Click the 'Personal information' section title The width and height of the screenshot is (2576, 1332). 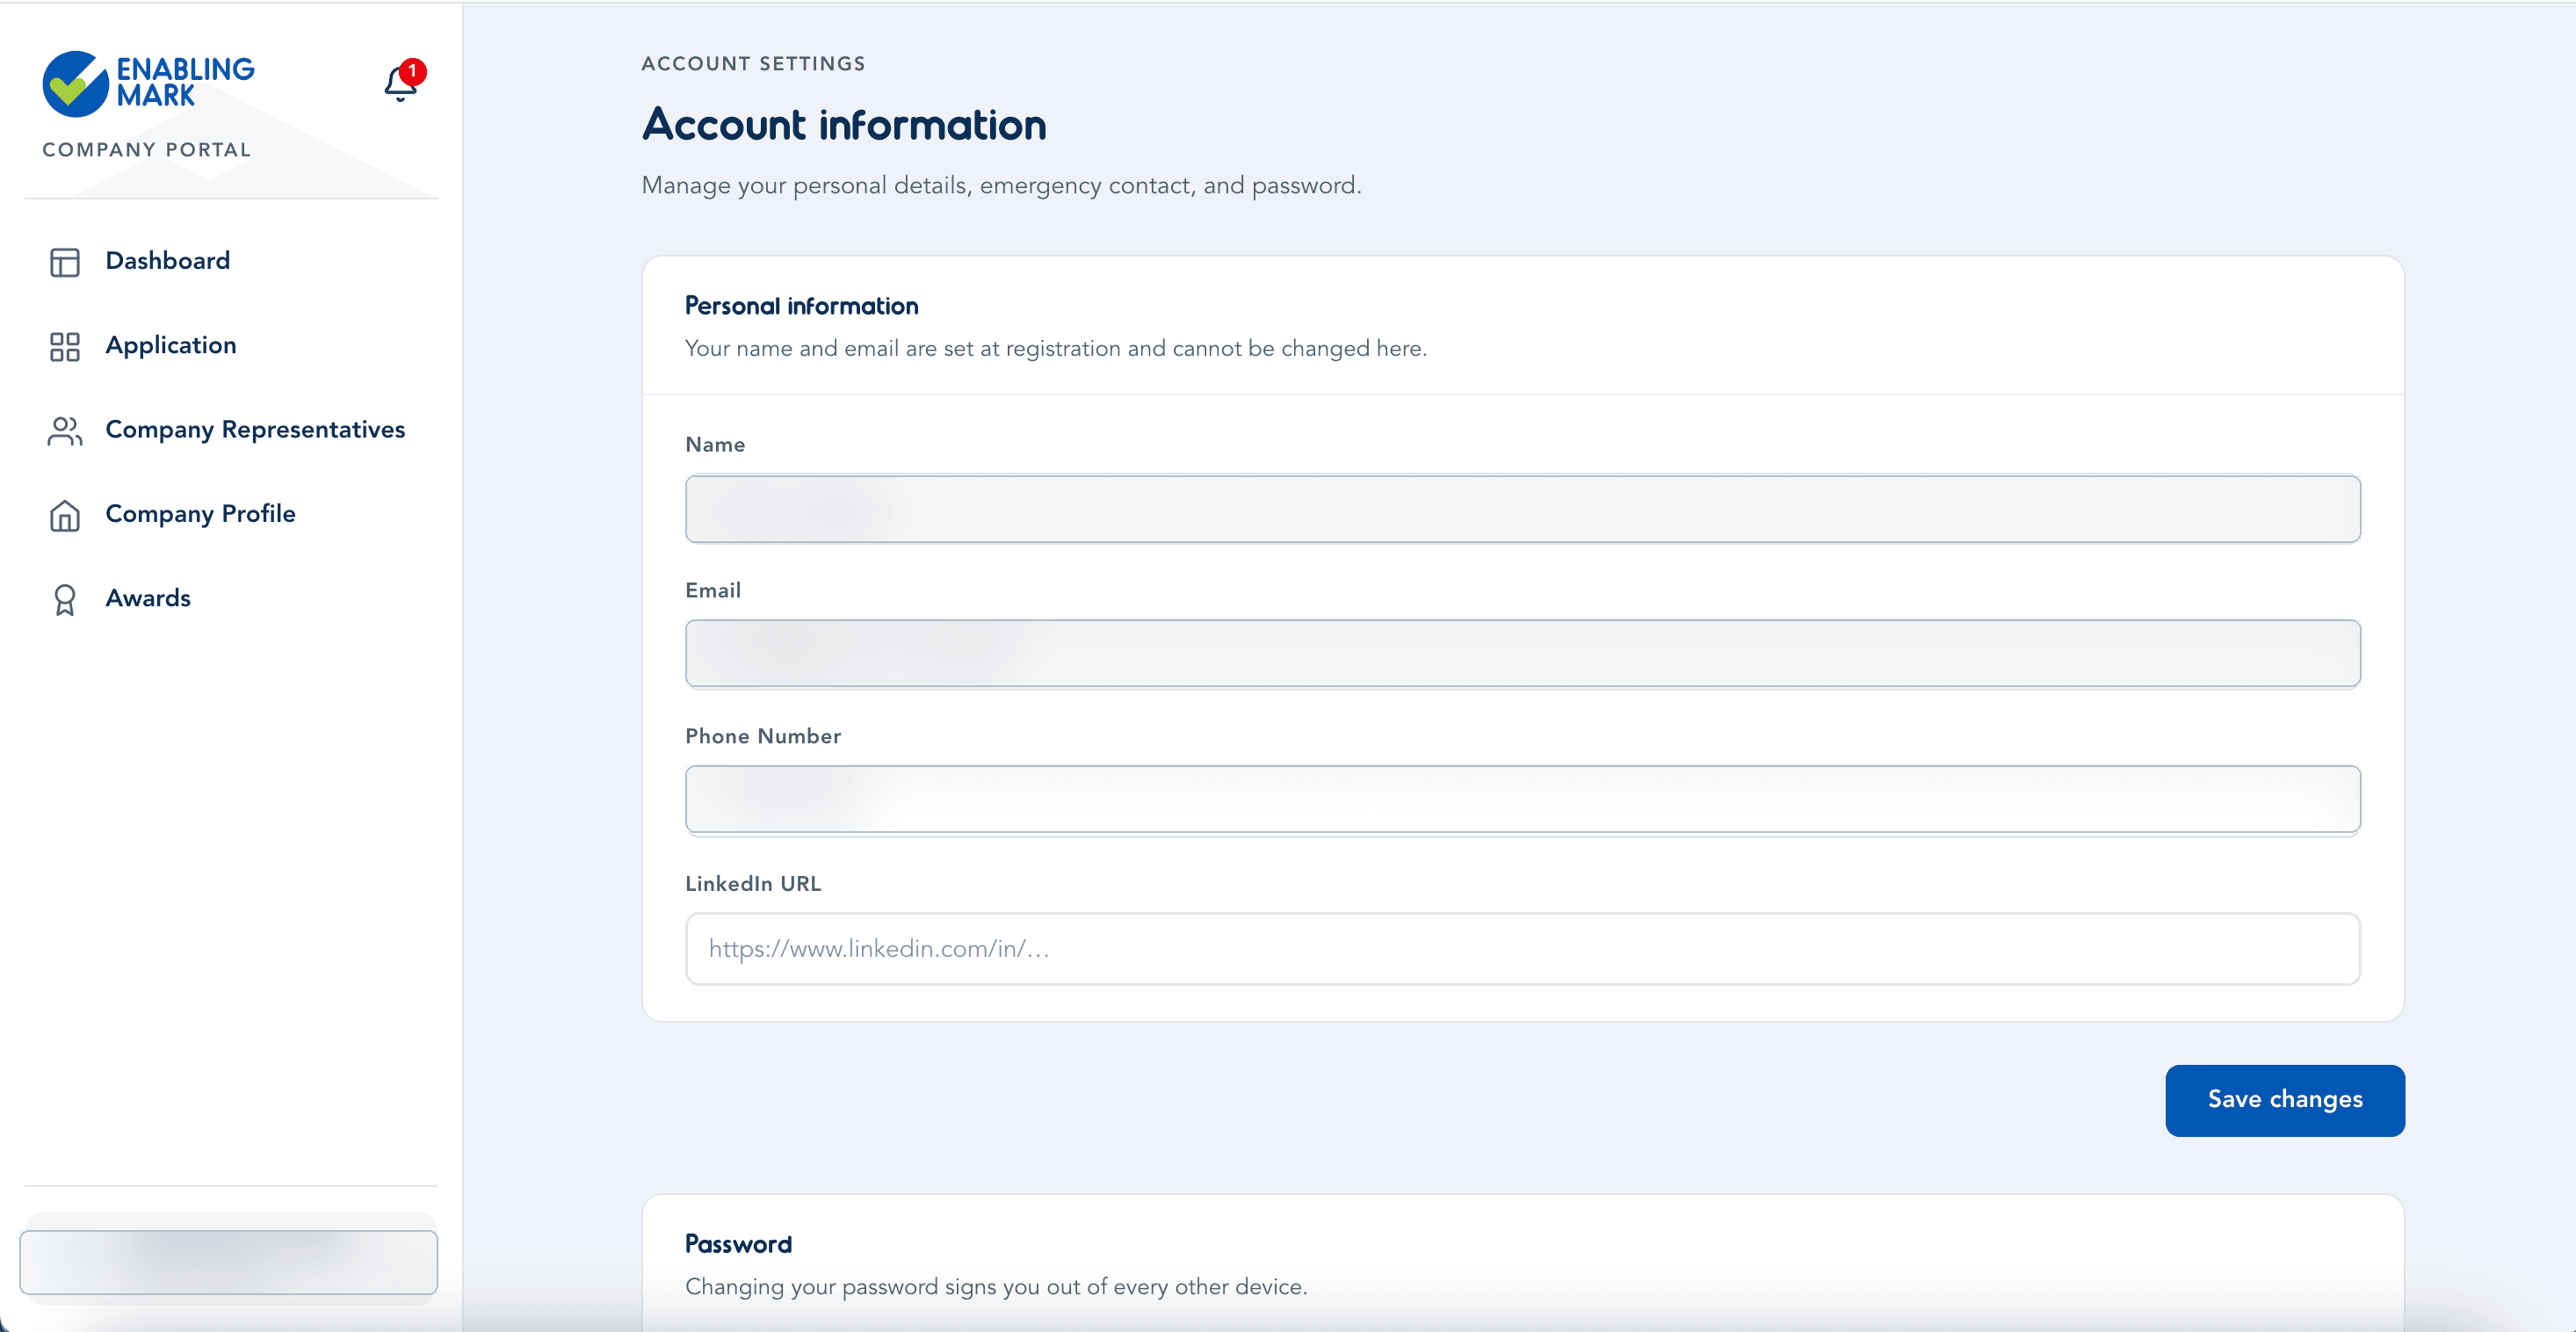pos(801,306)
